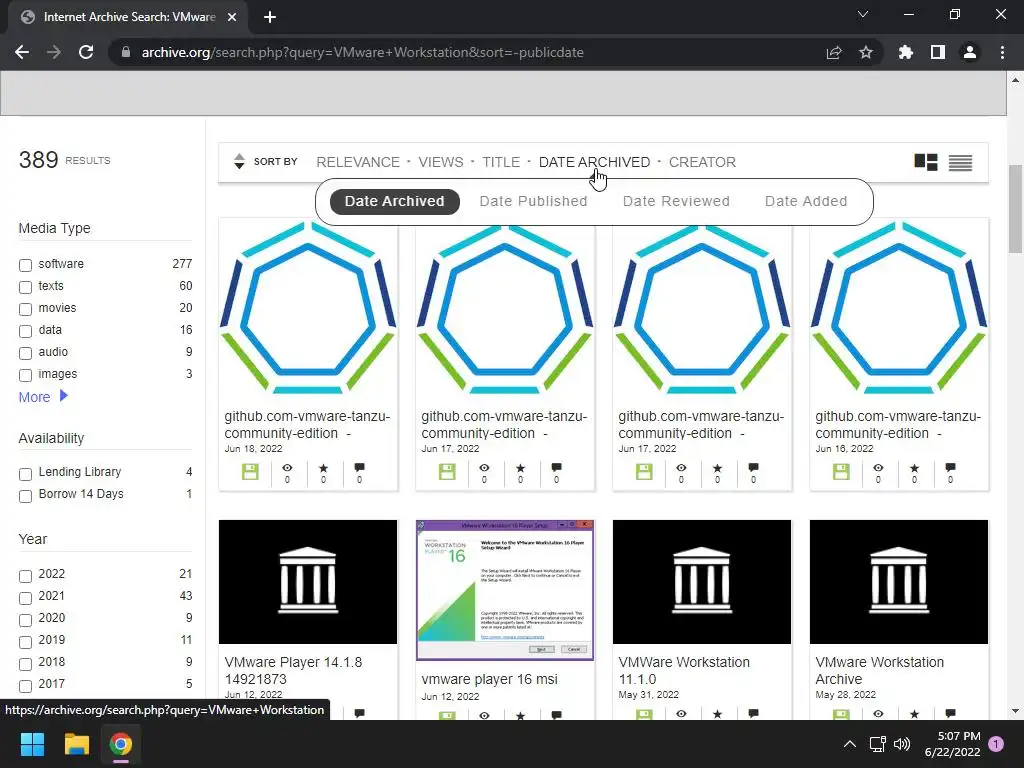1024x768 pixels.
Task: Click reviews bubble of Jun 16 tanzu item
Action: pyautogui.click(x=950, y=468)
